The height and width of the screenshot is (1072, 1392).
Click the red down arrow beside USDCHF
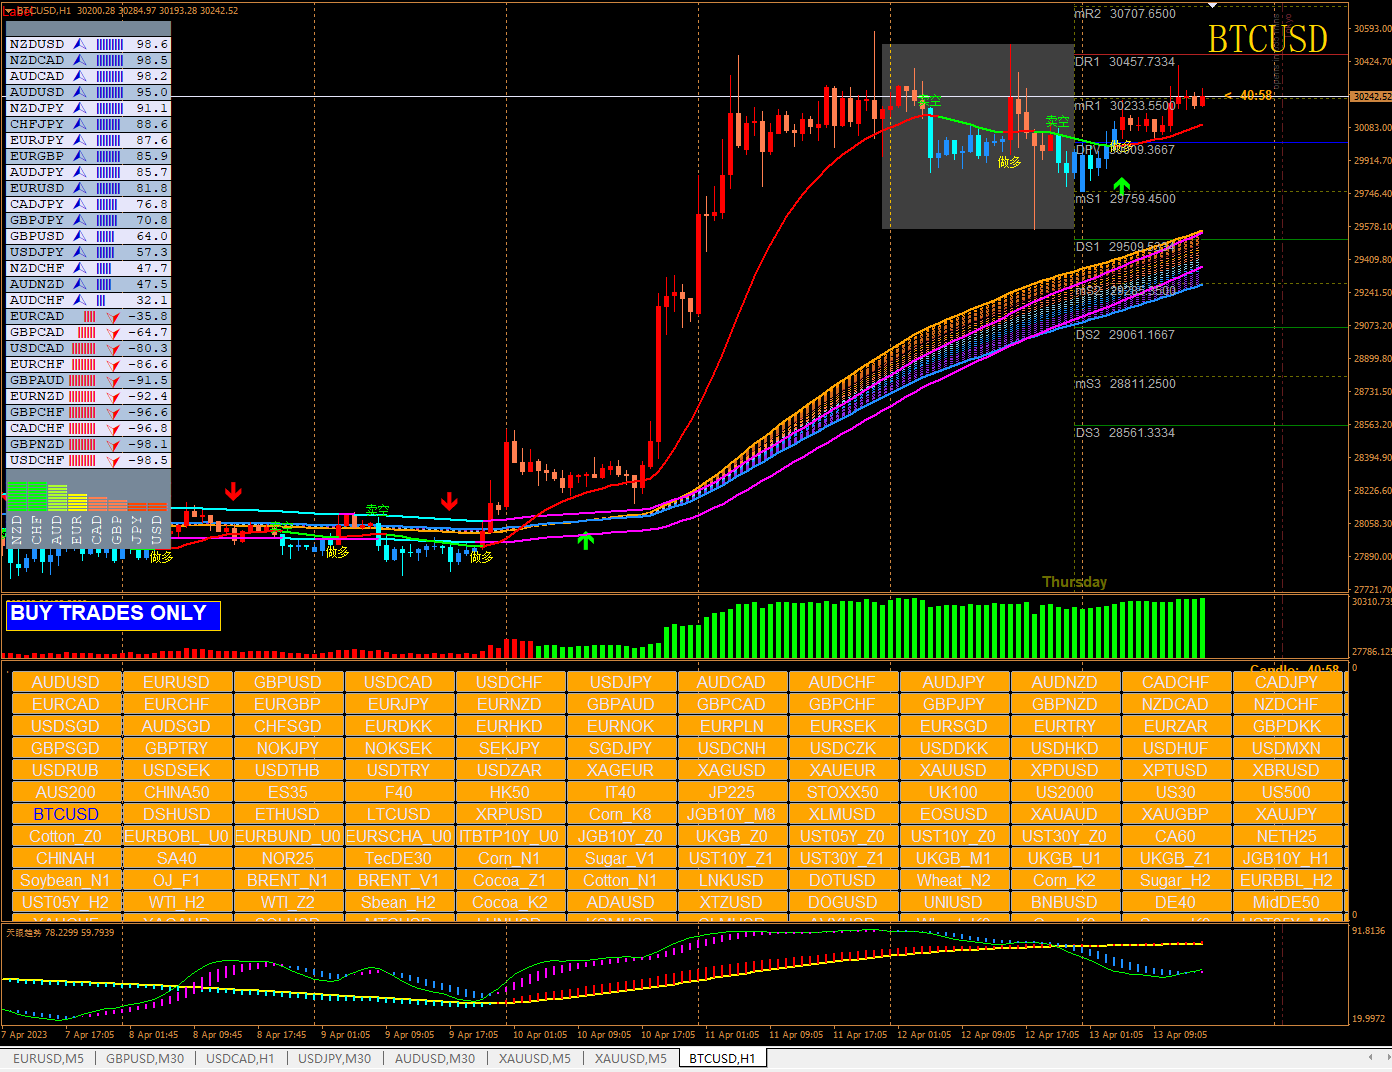(113, 461)
